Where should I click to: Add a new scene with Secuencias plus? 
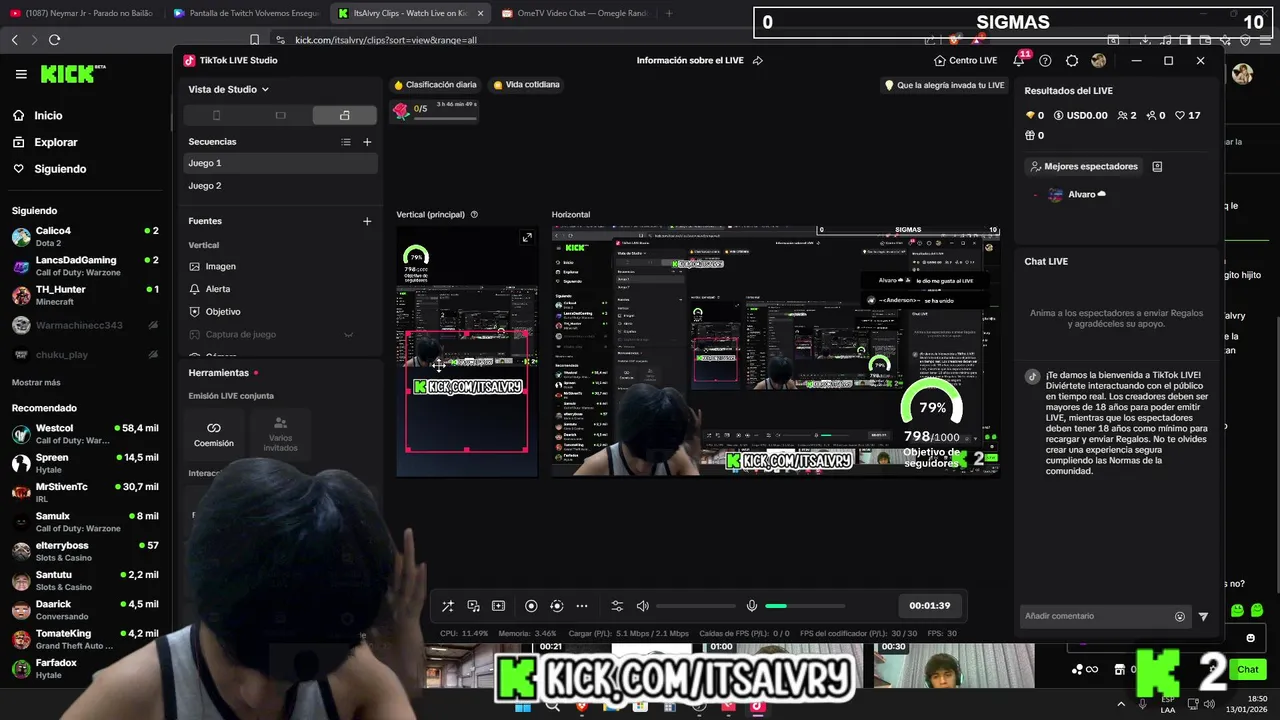pyautogui.click(x=367, y=142)
